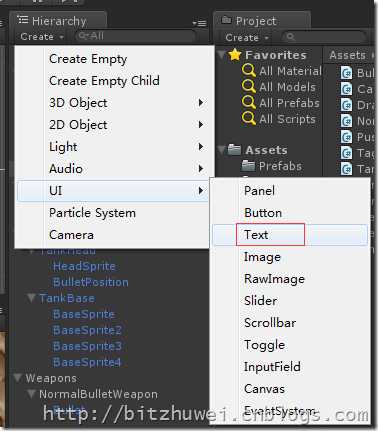Open the Project Create dropdown
378x431 pixels.
247,38
